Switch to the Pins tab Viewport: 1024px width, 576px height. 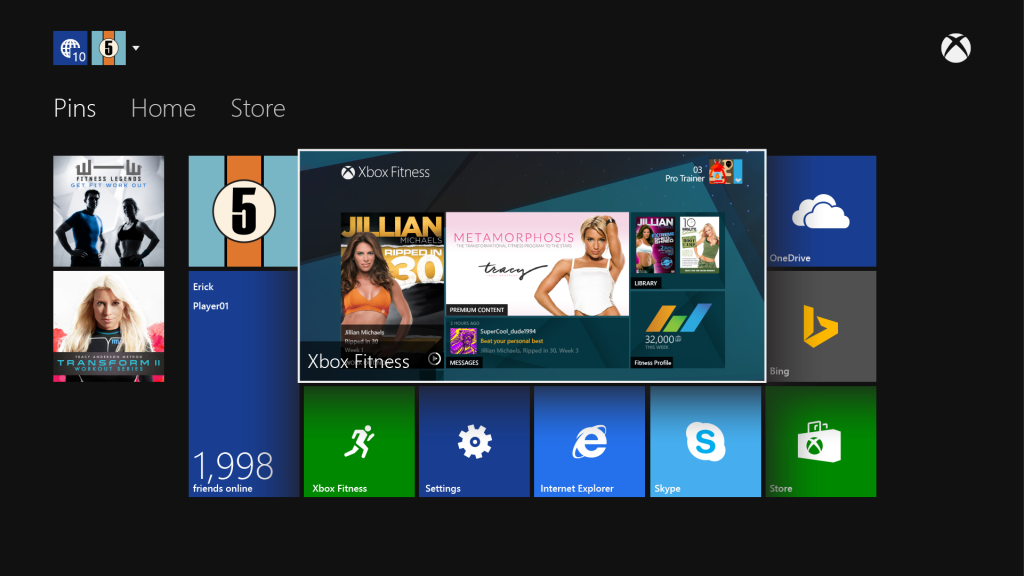point(74,108)
